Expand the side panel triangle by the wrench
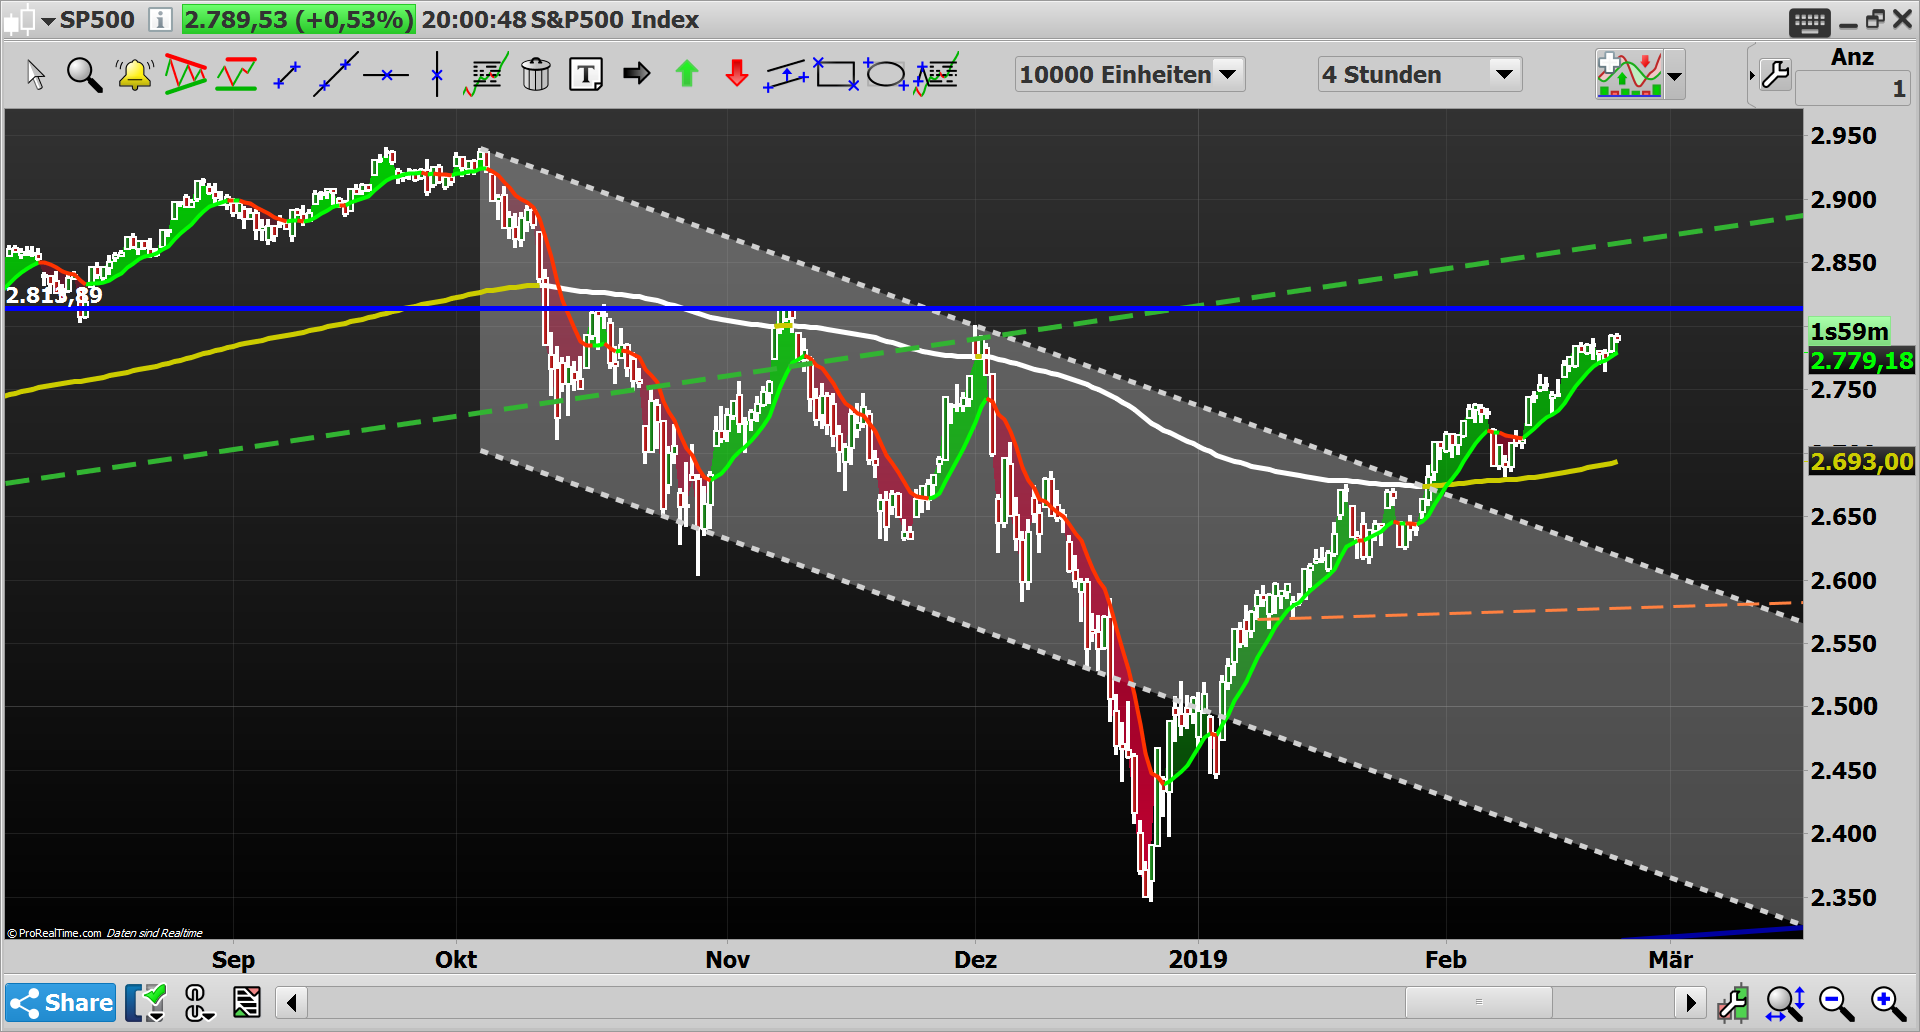1920x1032 pixels. point(1752,76)
